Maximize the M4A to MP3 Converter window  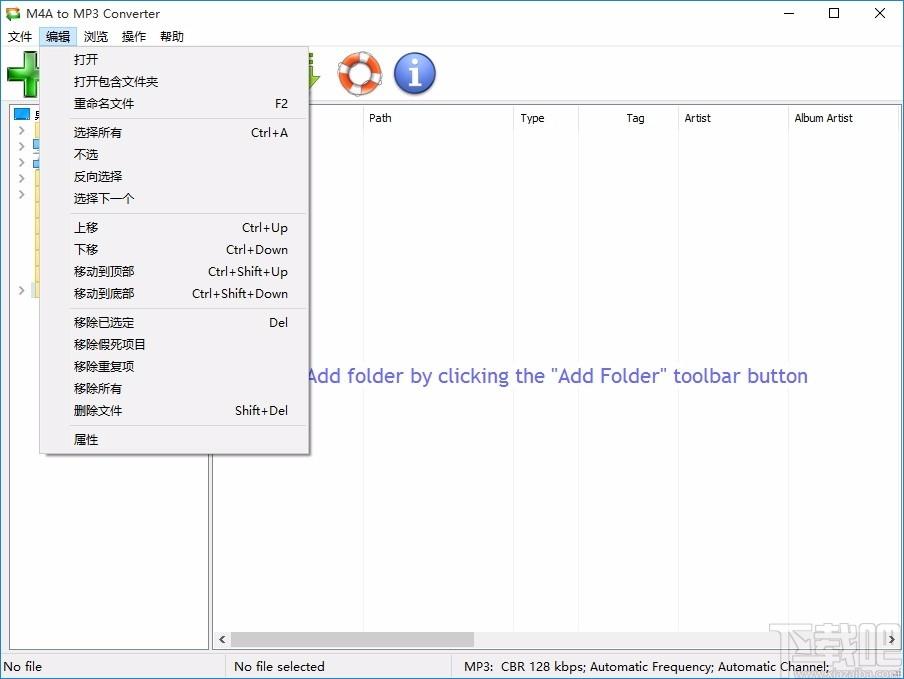tap(834, 13)
